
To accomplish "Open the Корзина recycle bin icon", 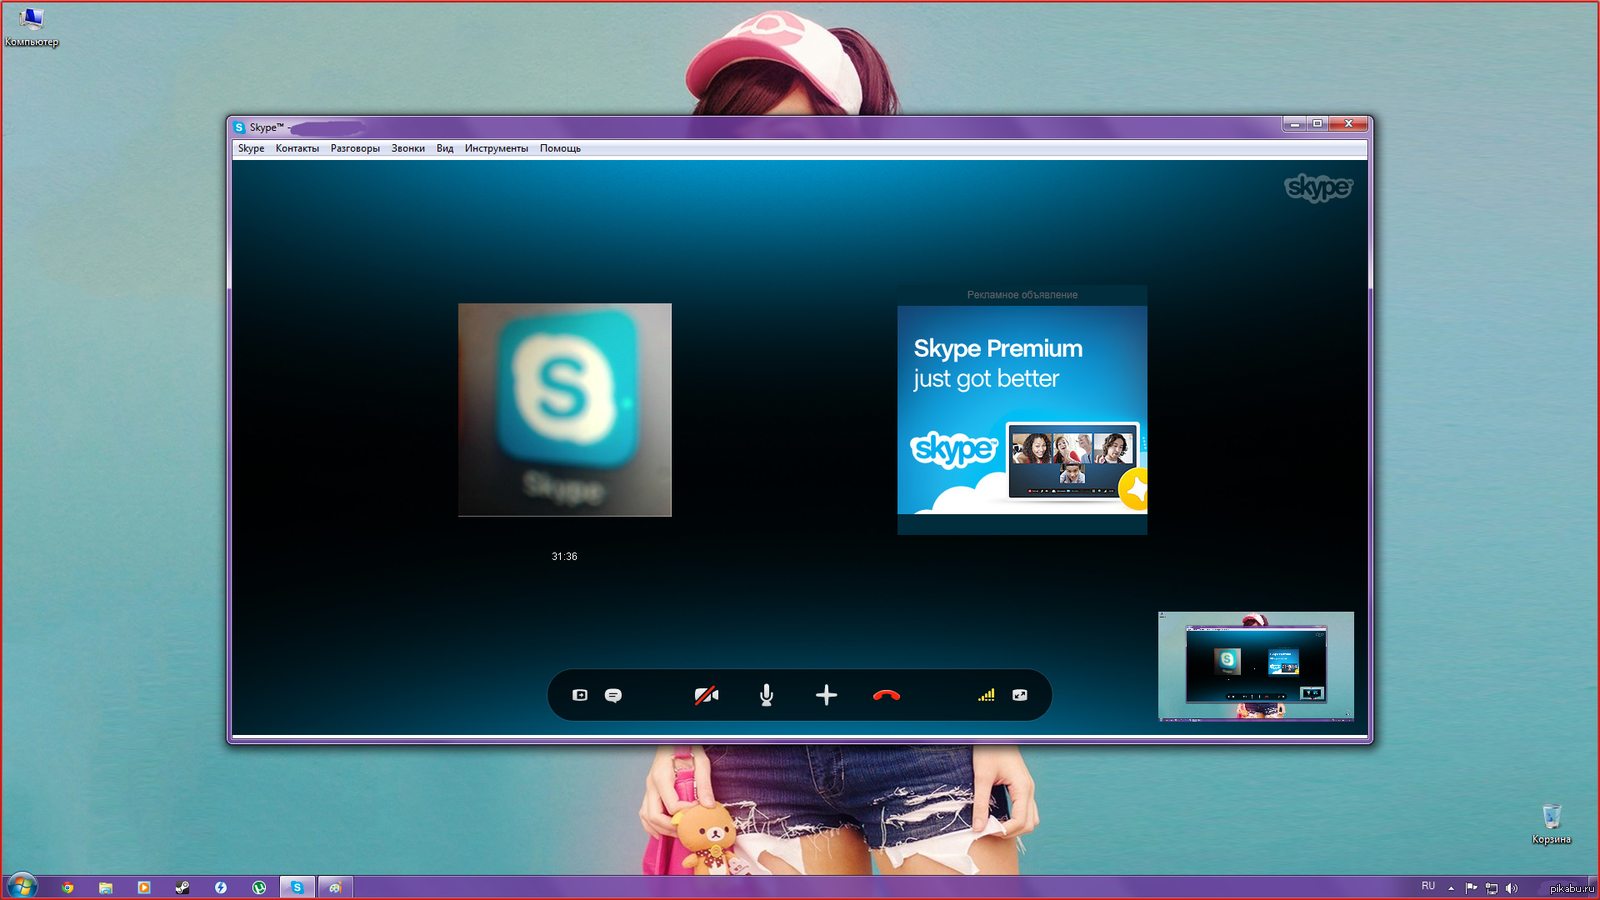I will (x=1551, y=825).
